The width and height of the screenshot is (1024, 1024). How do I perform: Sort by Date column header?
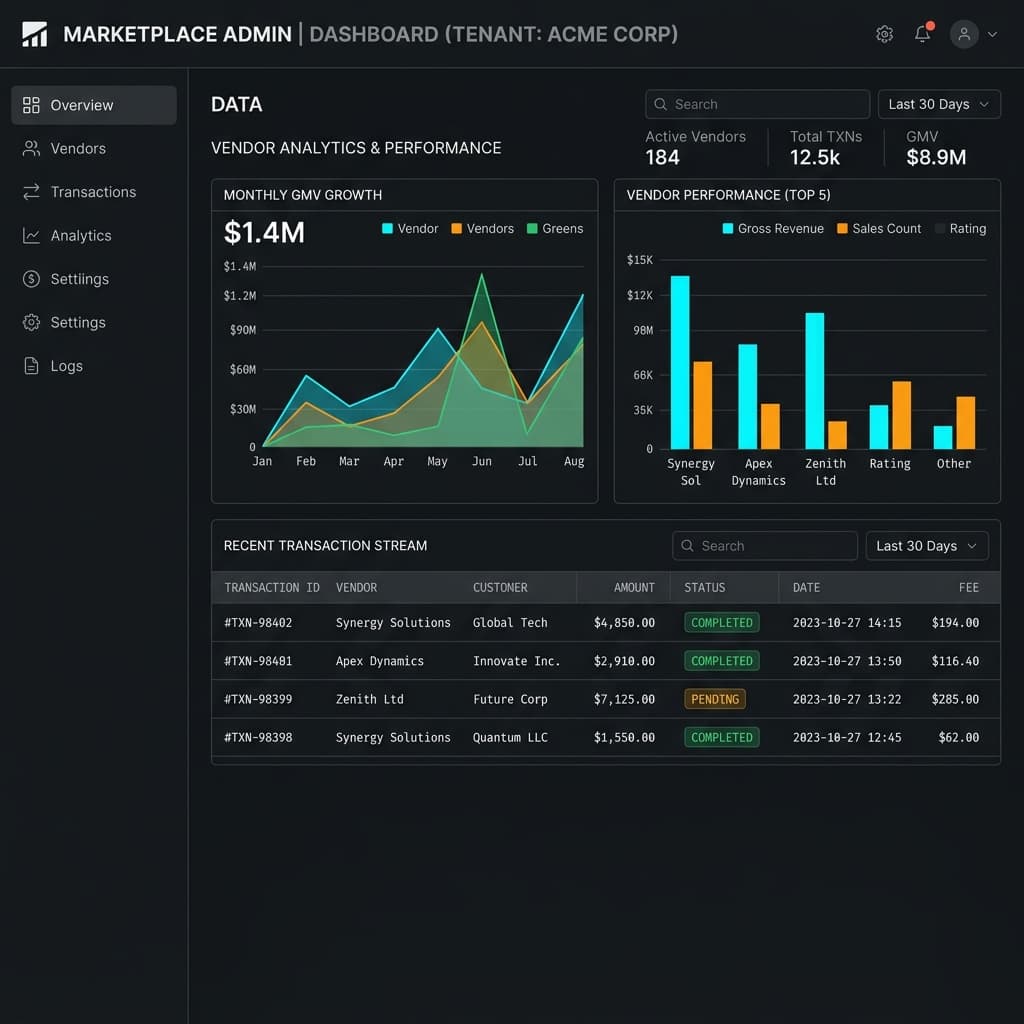coord(807,588)
